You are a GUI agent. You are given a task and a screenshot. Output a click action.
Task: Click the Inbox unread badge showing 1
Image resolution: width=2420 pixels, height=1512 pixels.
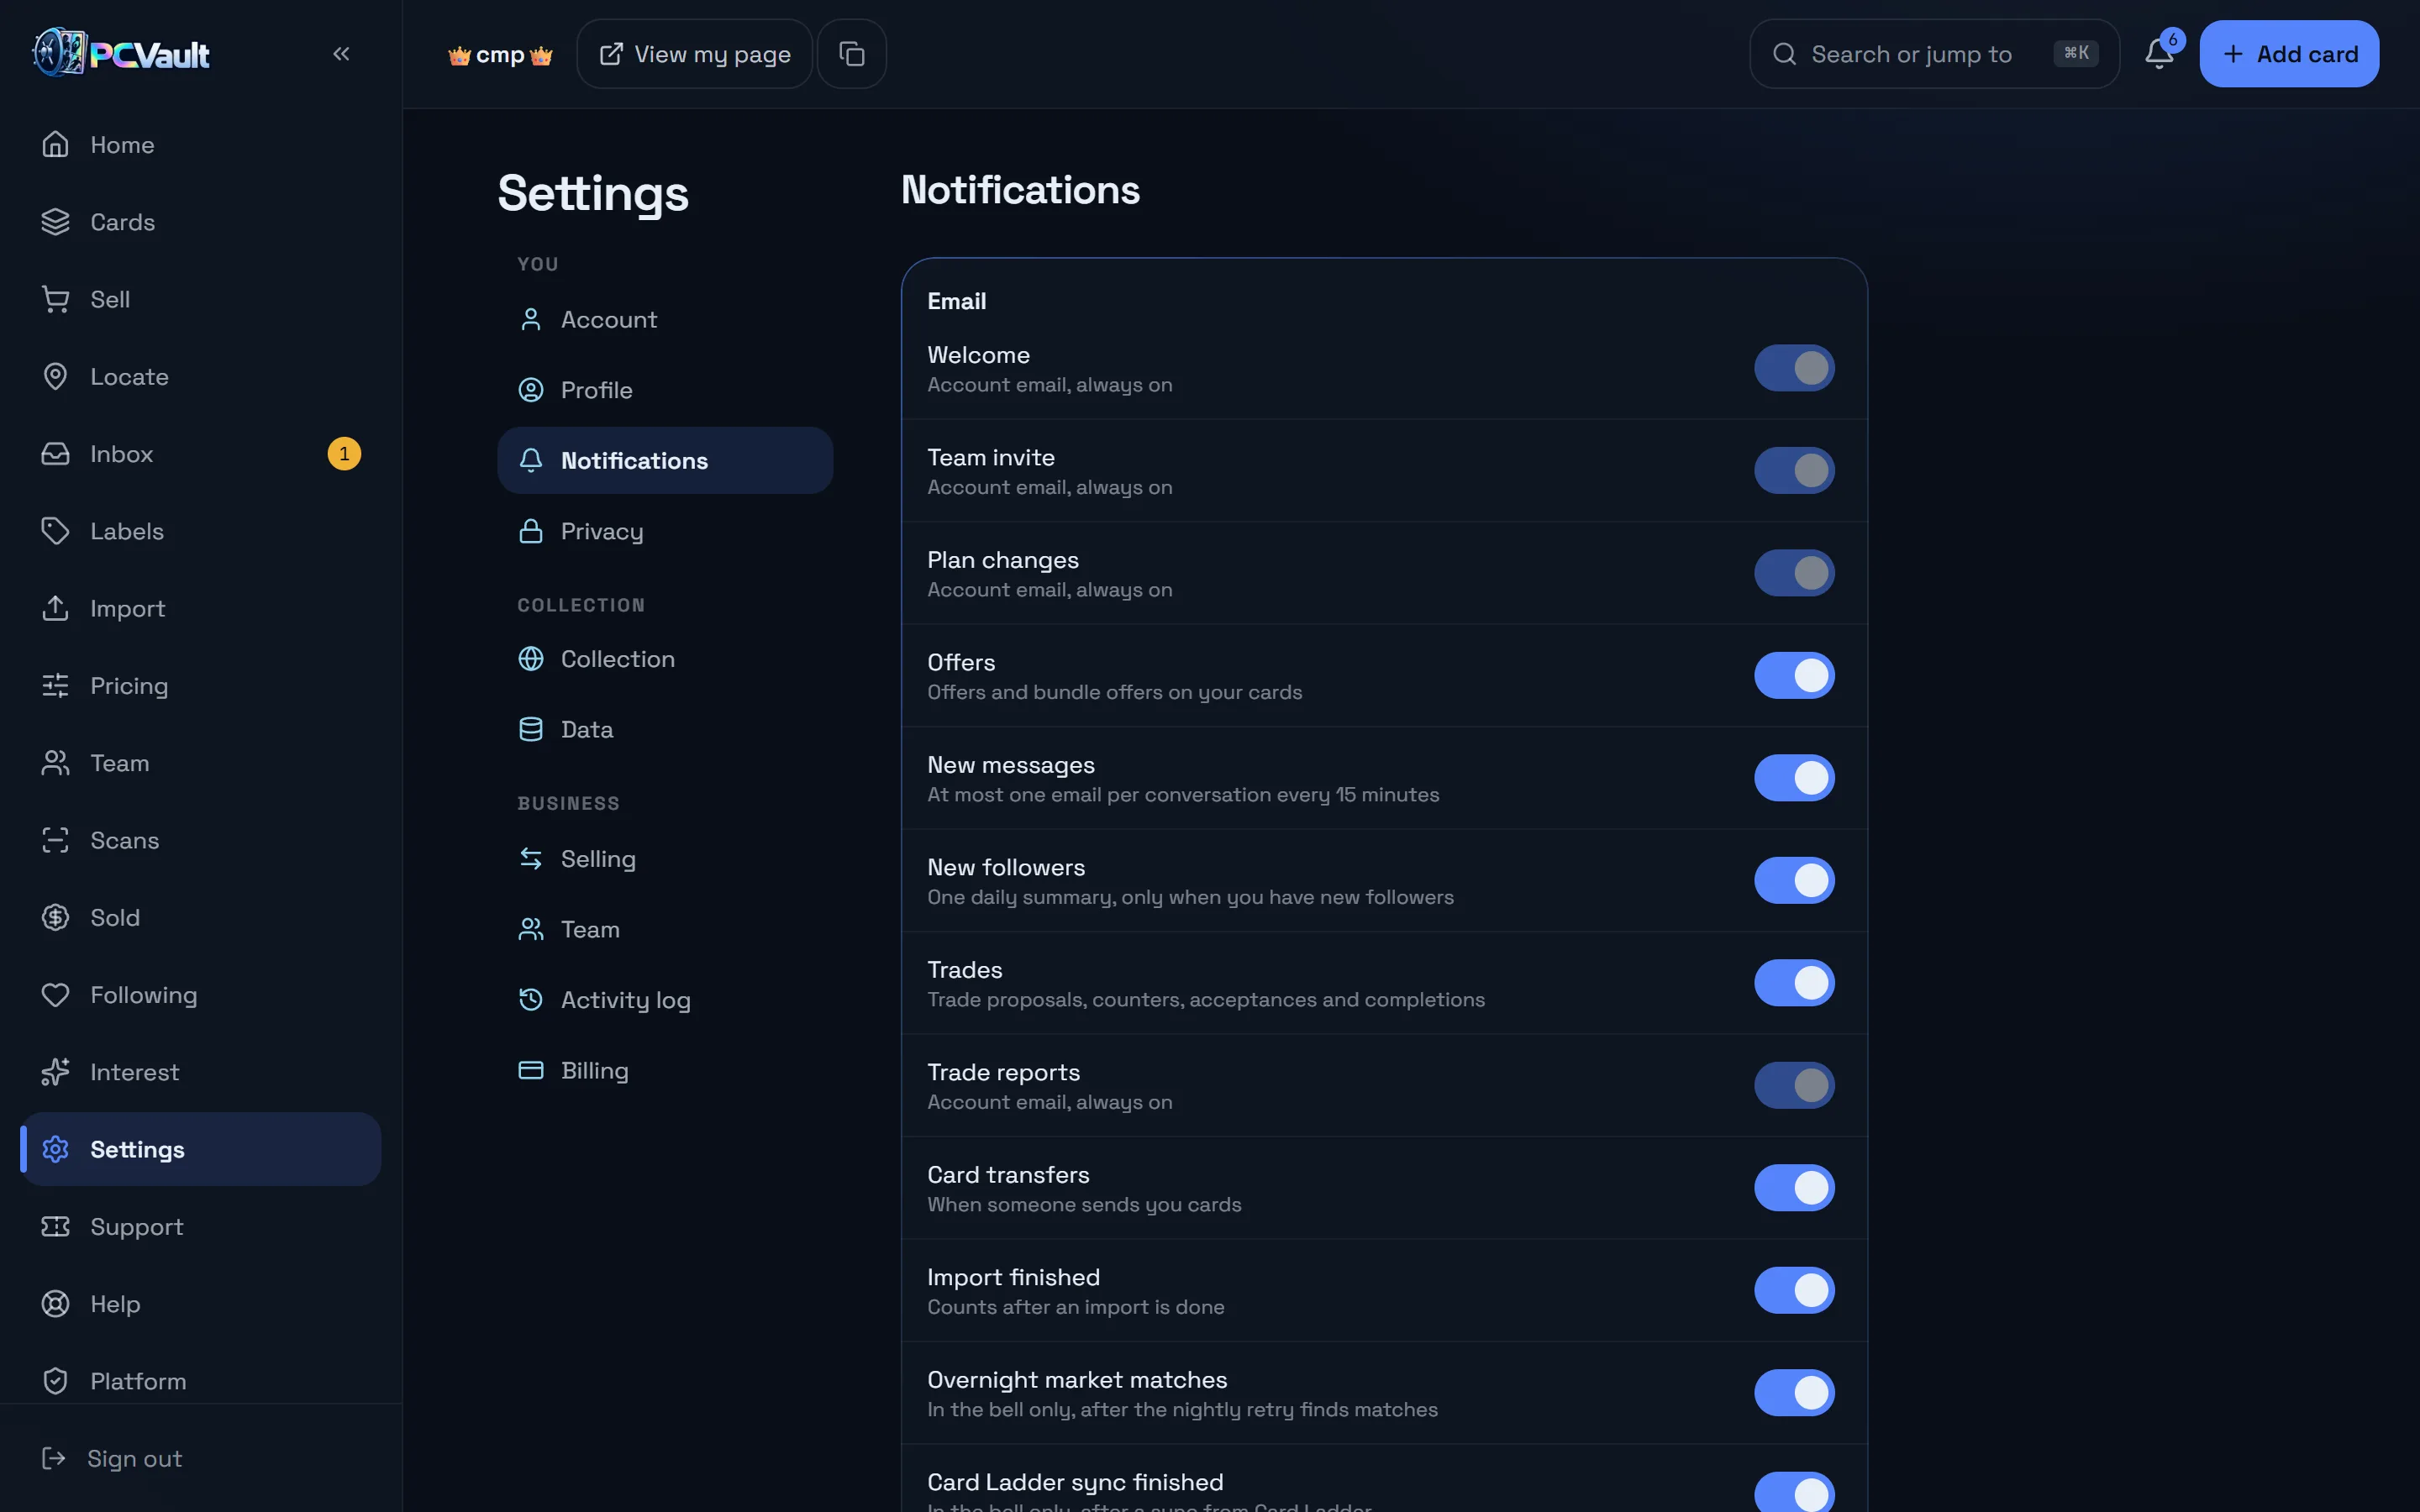344,454
